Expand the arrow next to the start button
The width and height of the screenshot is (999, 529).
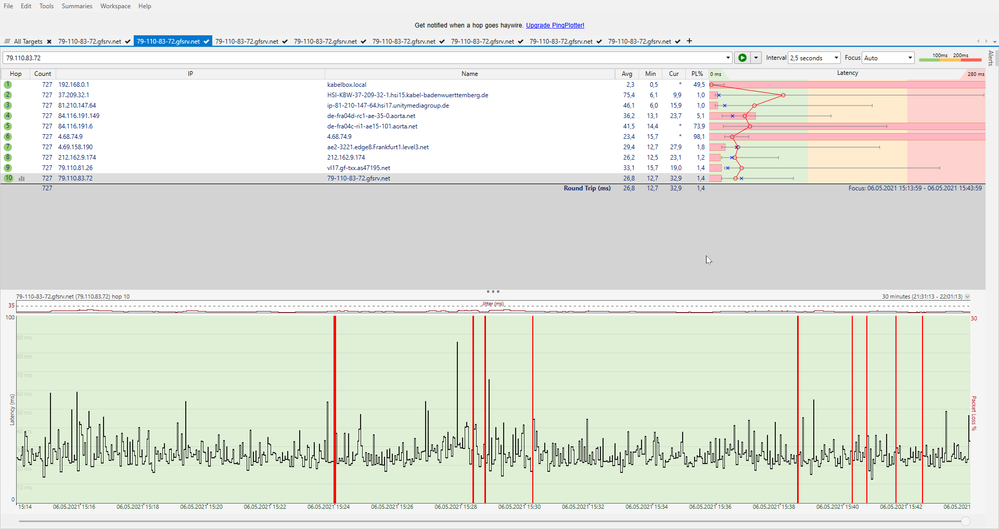tap(756, 58)
